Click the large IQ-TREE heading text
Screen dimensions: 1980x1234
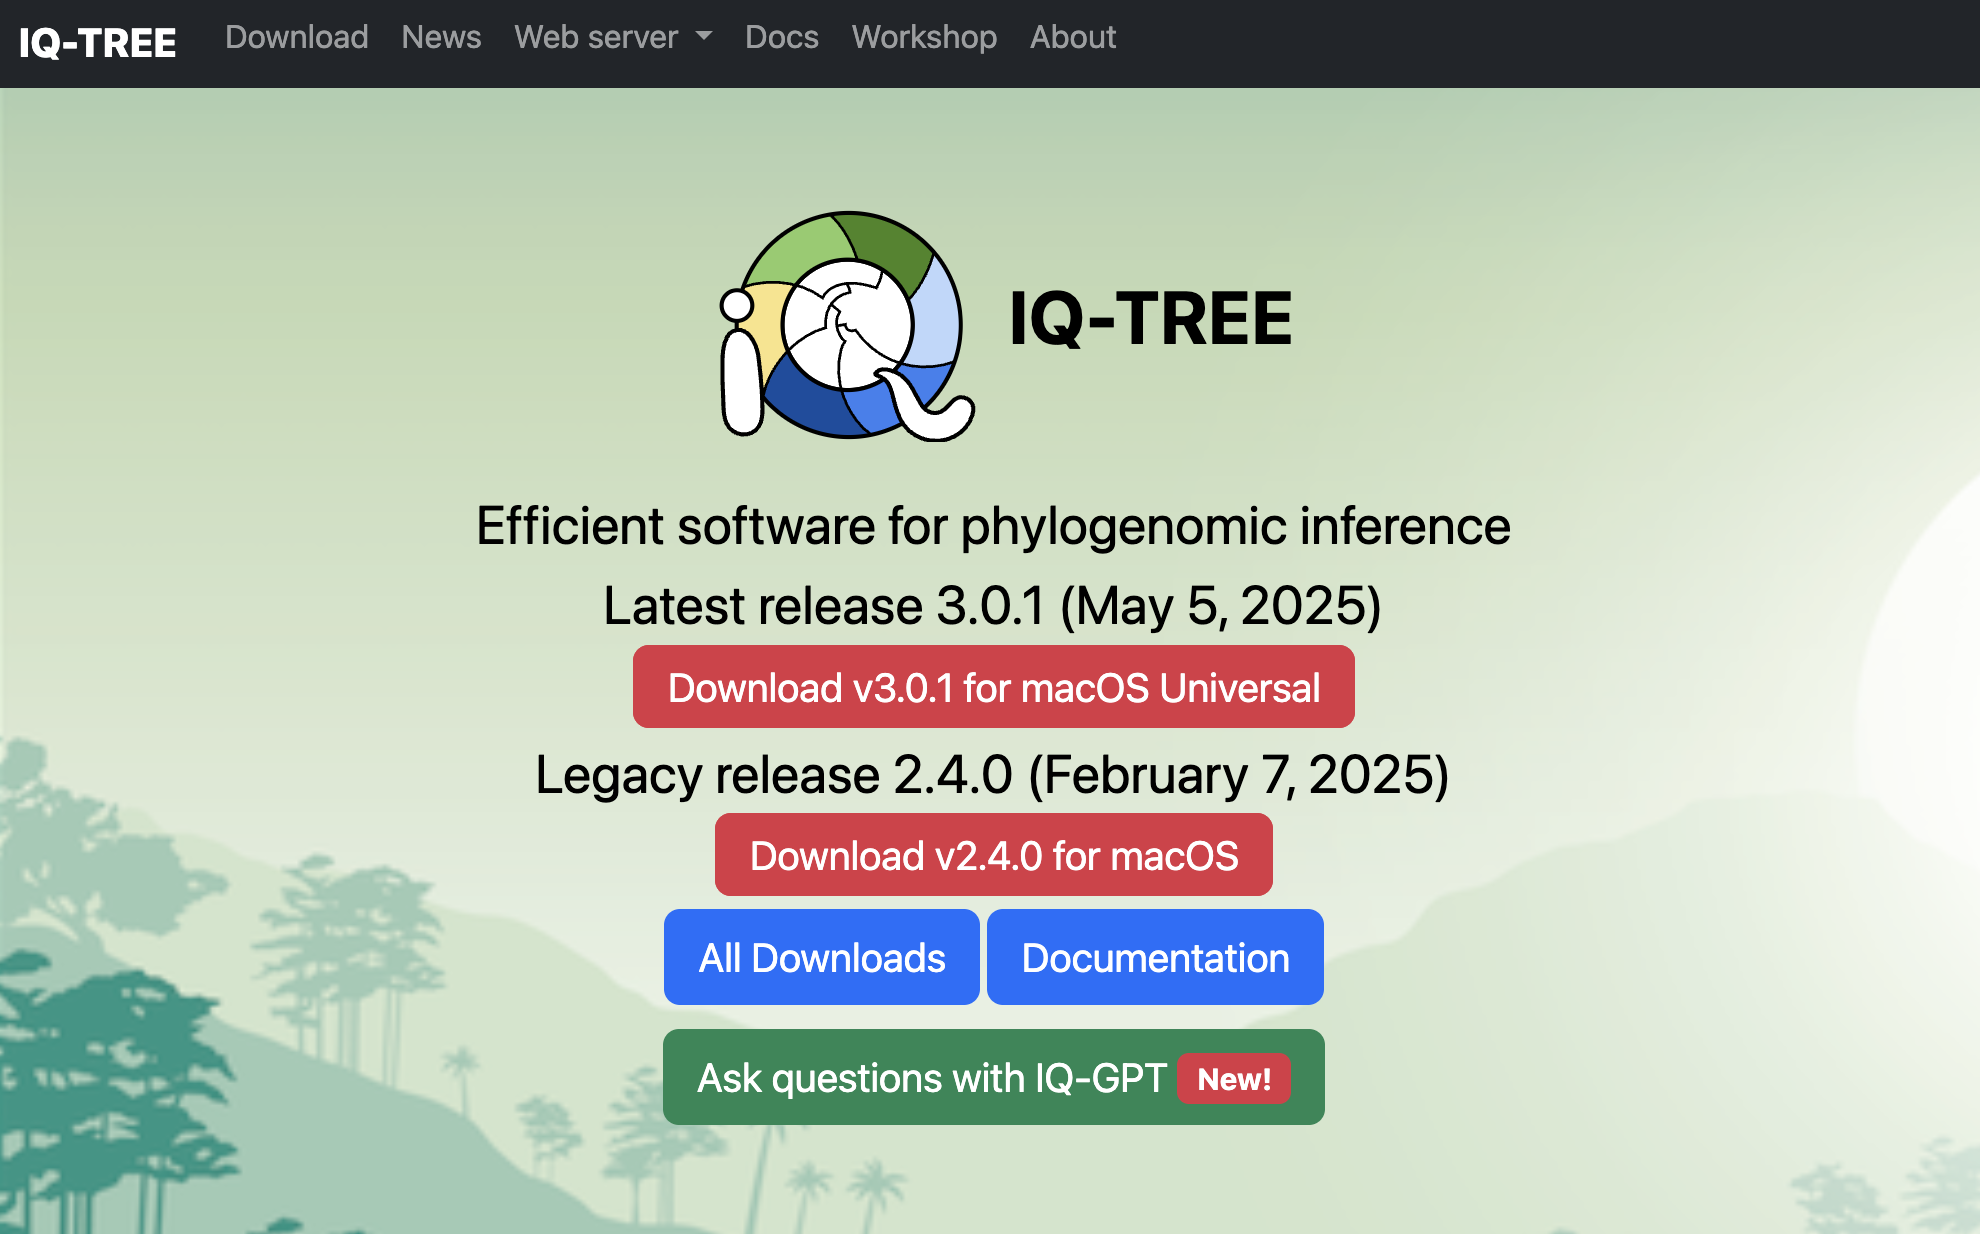(x=1150, y=320)
